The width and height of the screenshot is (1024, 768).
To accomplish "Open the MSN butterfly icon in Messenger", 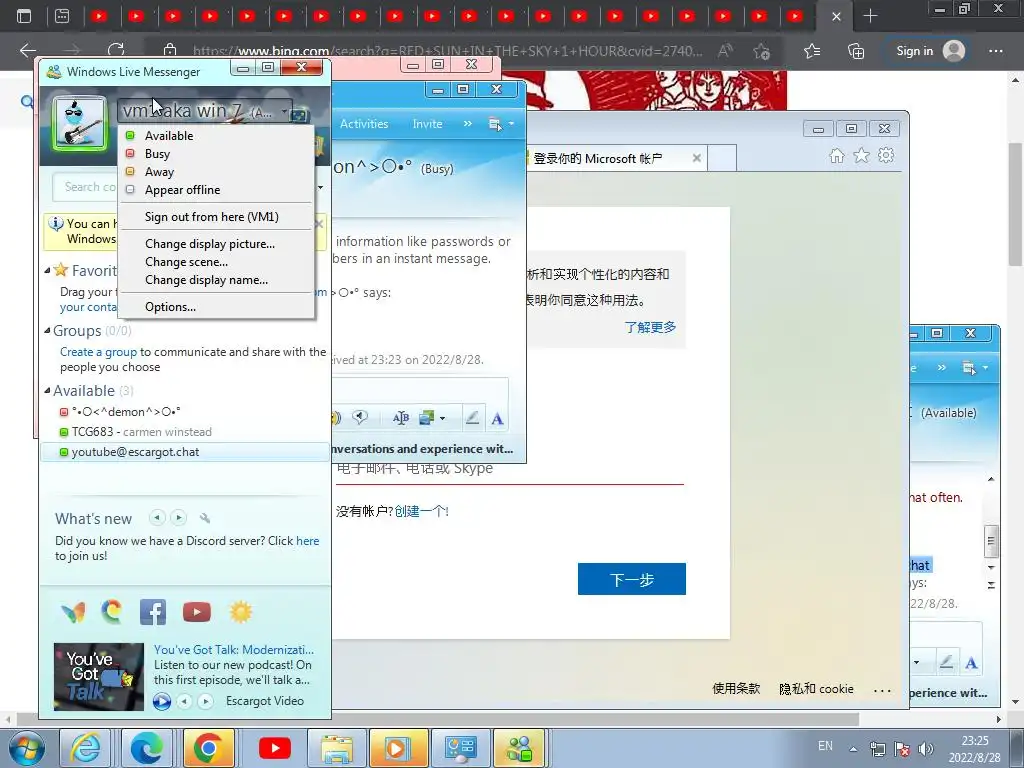I will point(73,613).
